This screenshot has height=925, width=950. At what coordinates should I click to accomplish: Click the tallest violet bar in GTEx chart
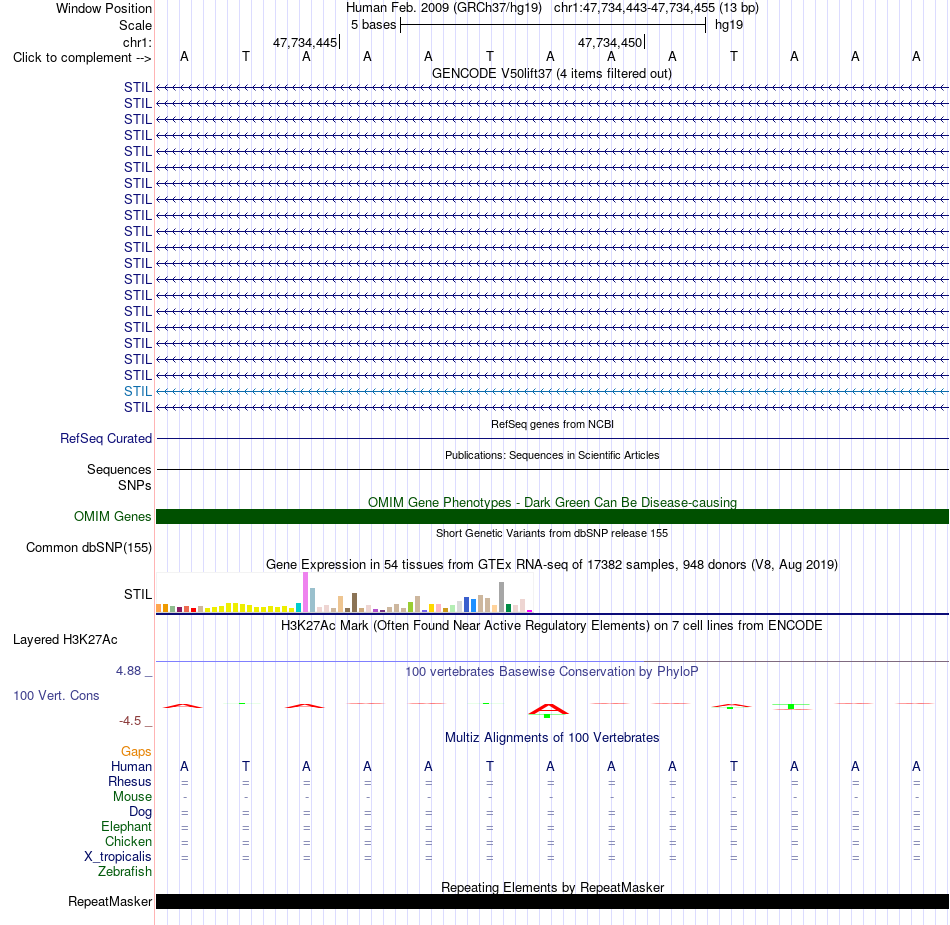click(305, 592)
